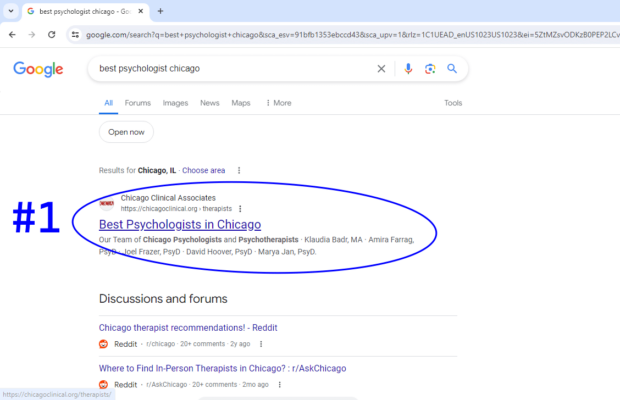Click the Google logo

(38, 69)
